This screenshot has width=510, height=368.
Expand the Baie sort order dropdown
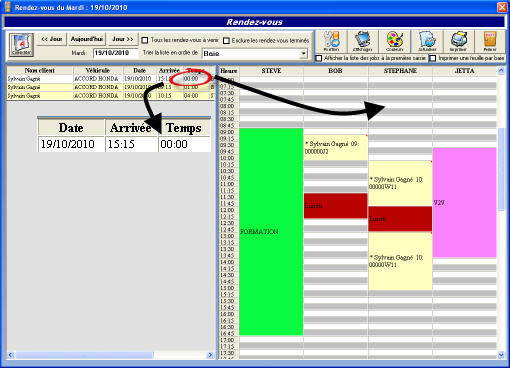[x=303, y=53]
